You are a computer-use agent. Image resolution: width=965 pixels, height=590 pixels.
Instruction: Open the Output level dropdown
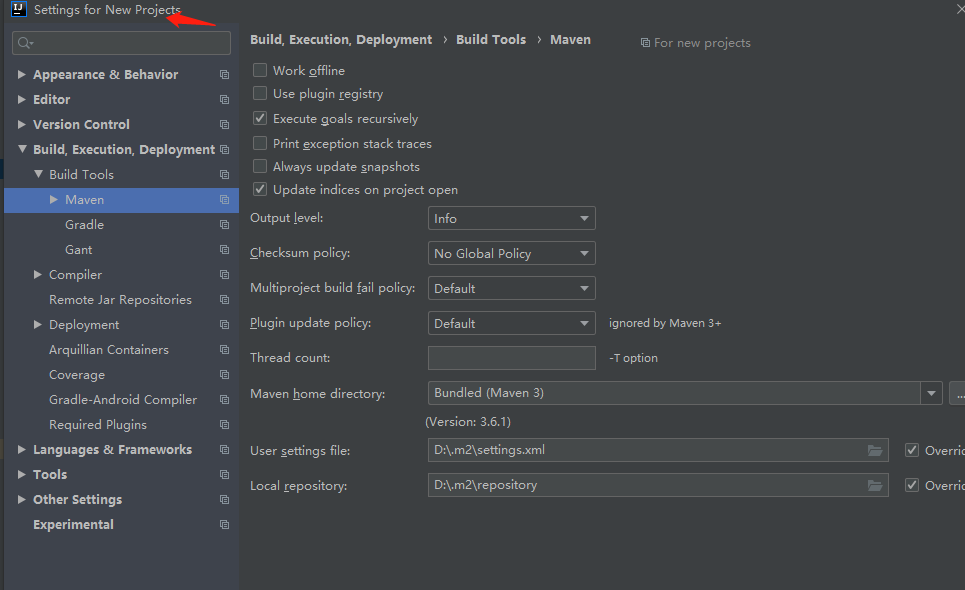[511, 218]
